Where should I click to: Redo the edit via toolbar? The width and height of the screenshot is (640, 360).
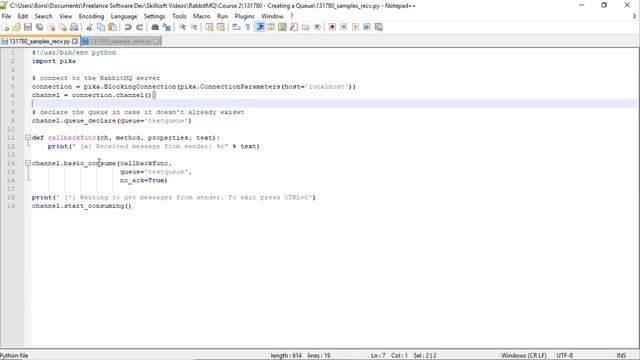(x=139, y=27)
